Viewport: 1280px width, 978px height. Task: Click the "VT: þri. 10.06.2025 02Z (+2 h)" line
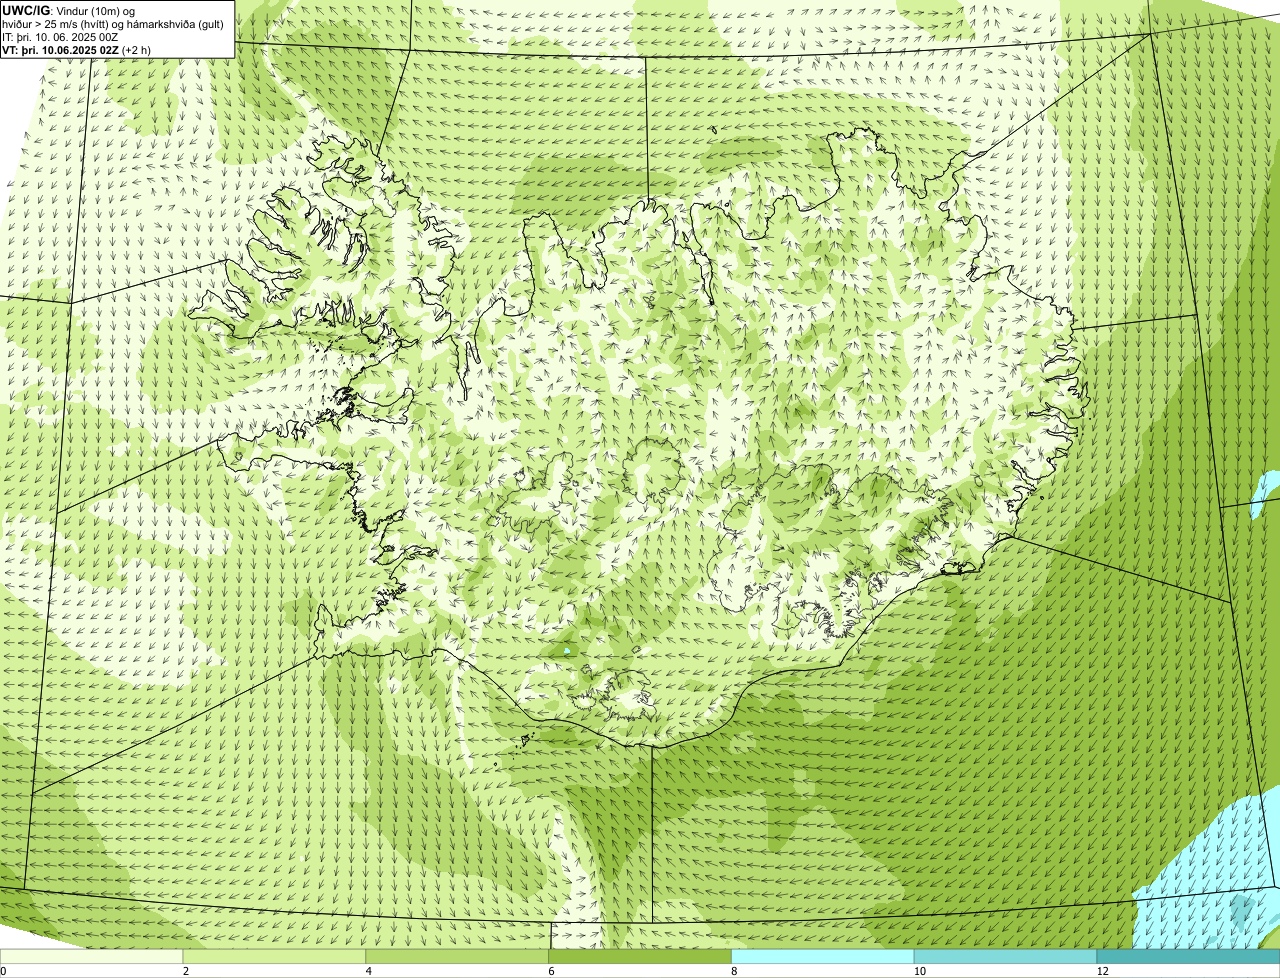tap(77, 50)
